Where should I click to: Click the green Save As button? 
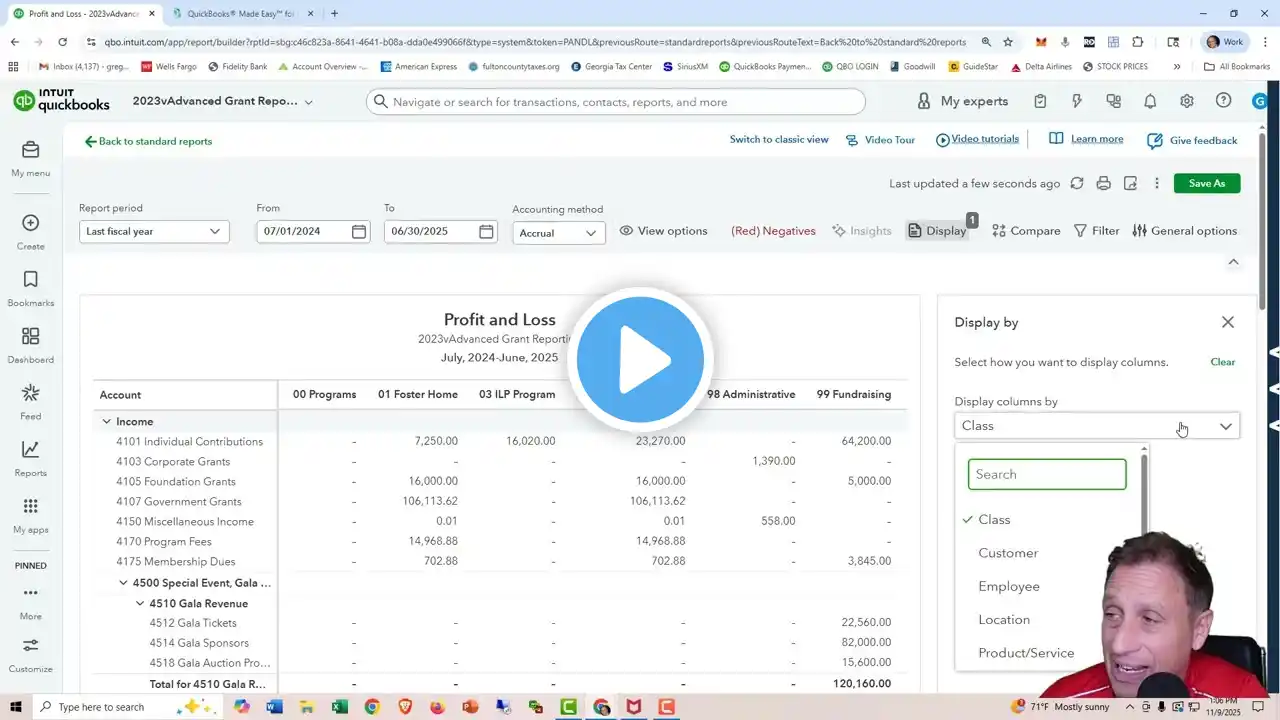[x=1207, y=183]
